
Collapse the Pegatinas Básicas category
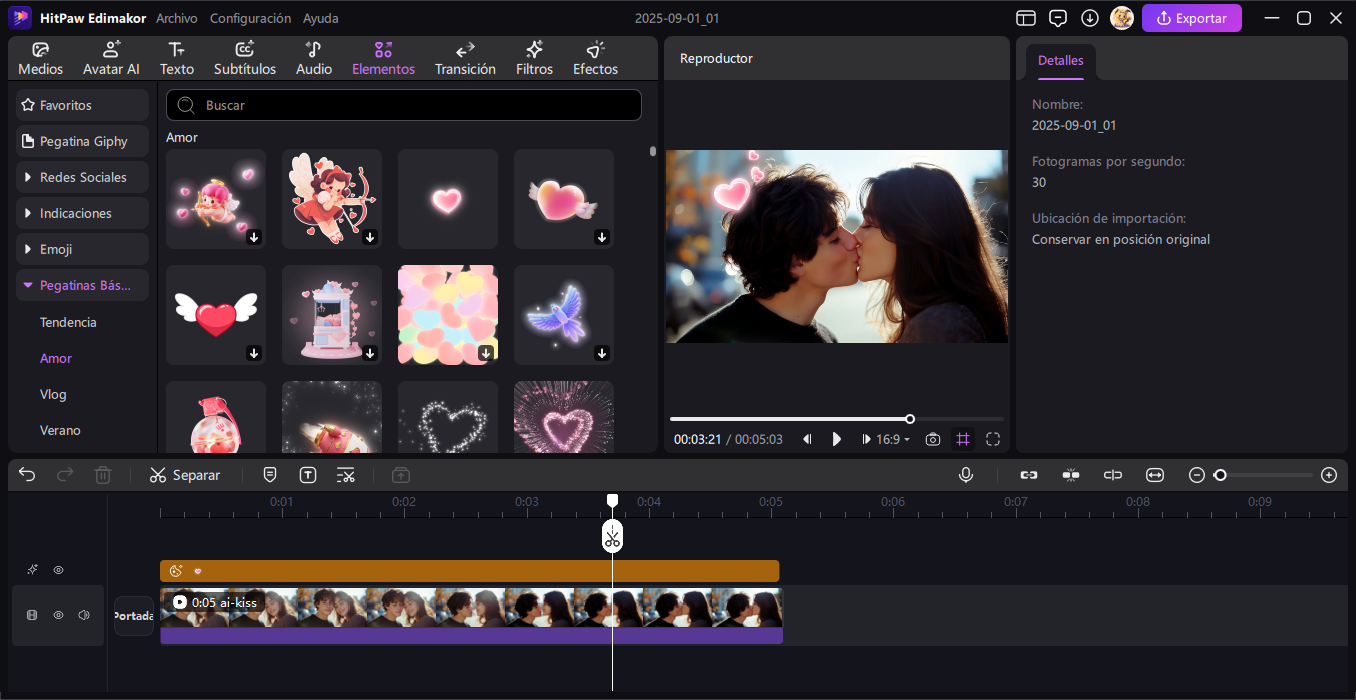[82, 285]
